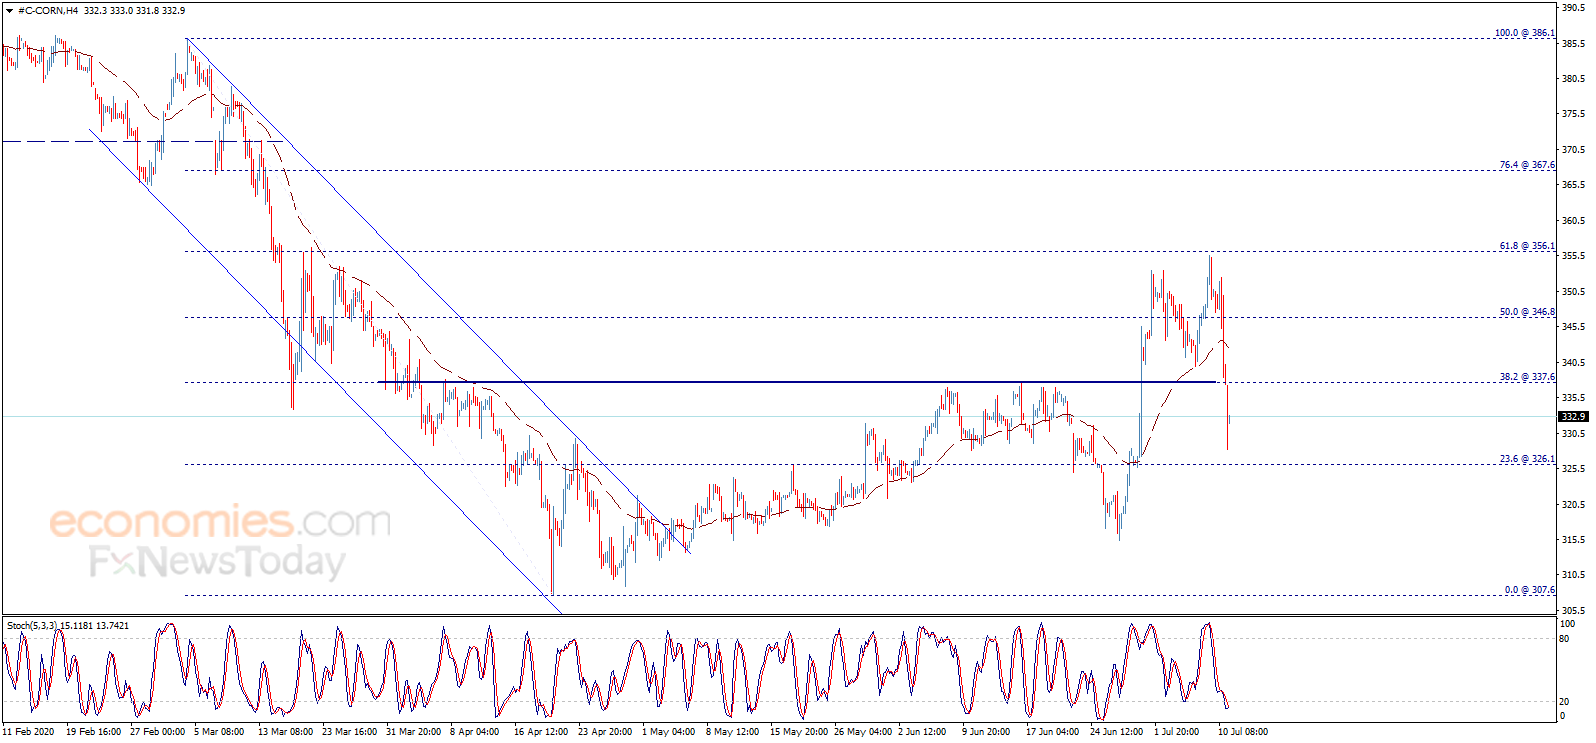Click the 315.5 price axis value

click(1573, 540)
